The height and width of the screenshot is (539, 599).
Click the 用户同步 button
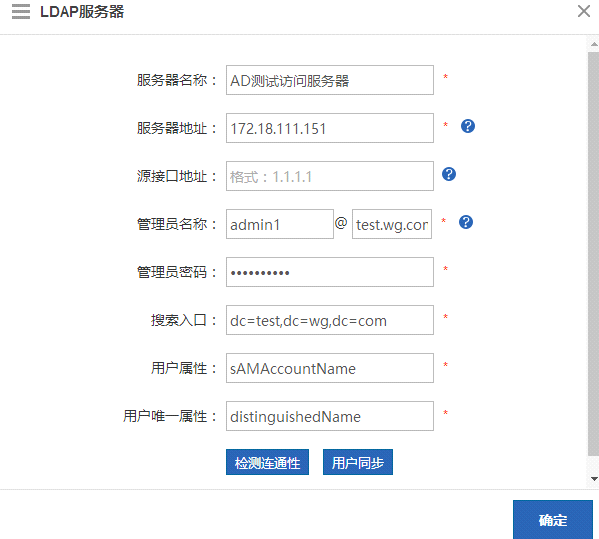pos(358,462)
